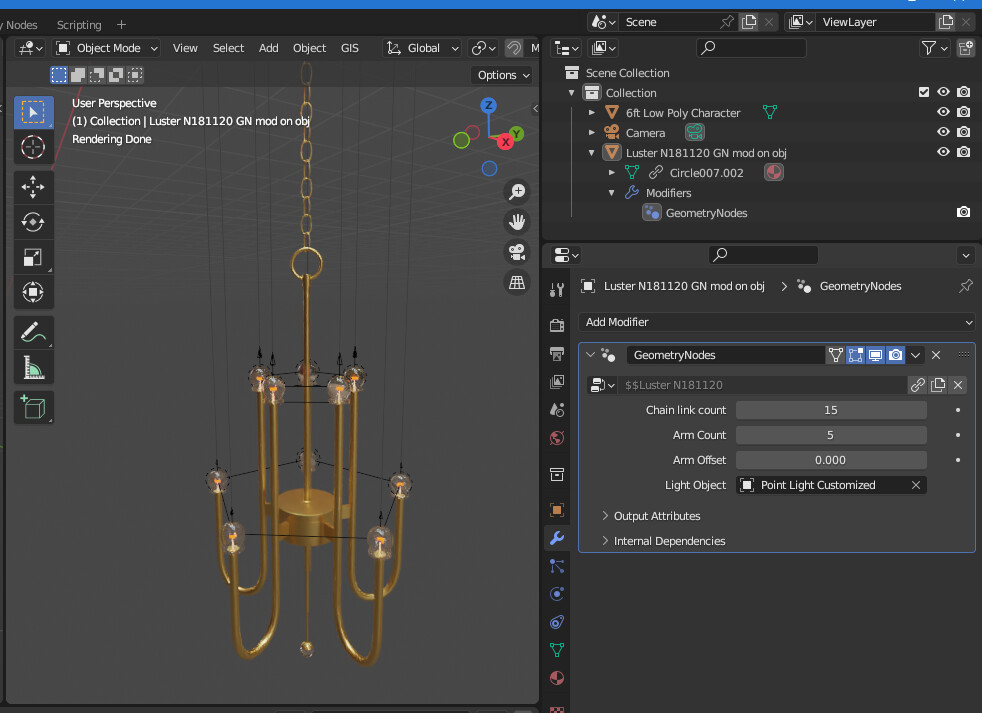
Task: Open the View Layer properties tab
Action: coord(557,382)
